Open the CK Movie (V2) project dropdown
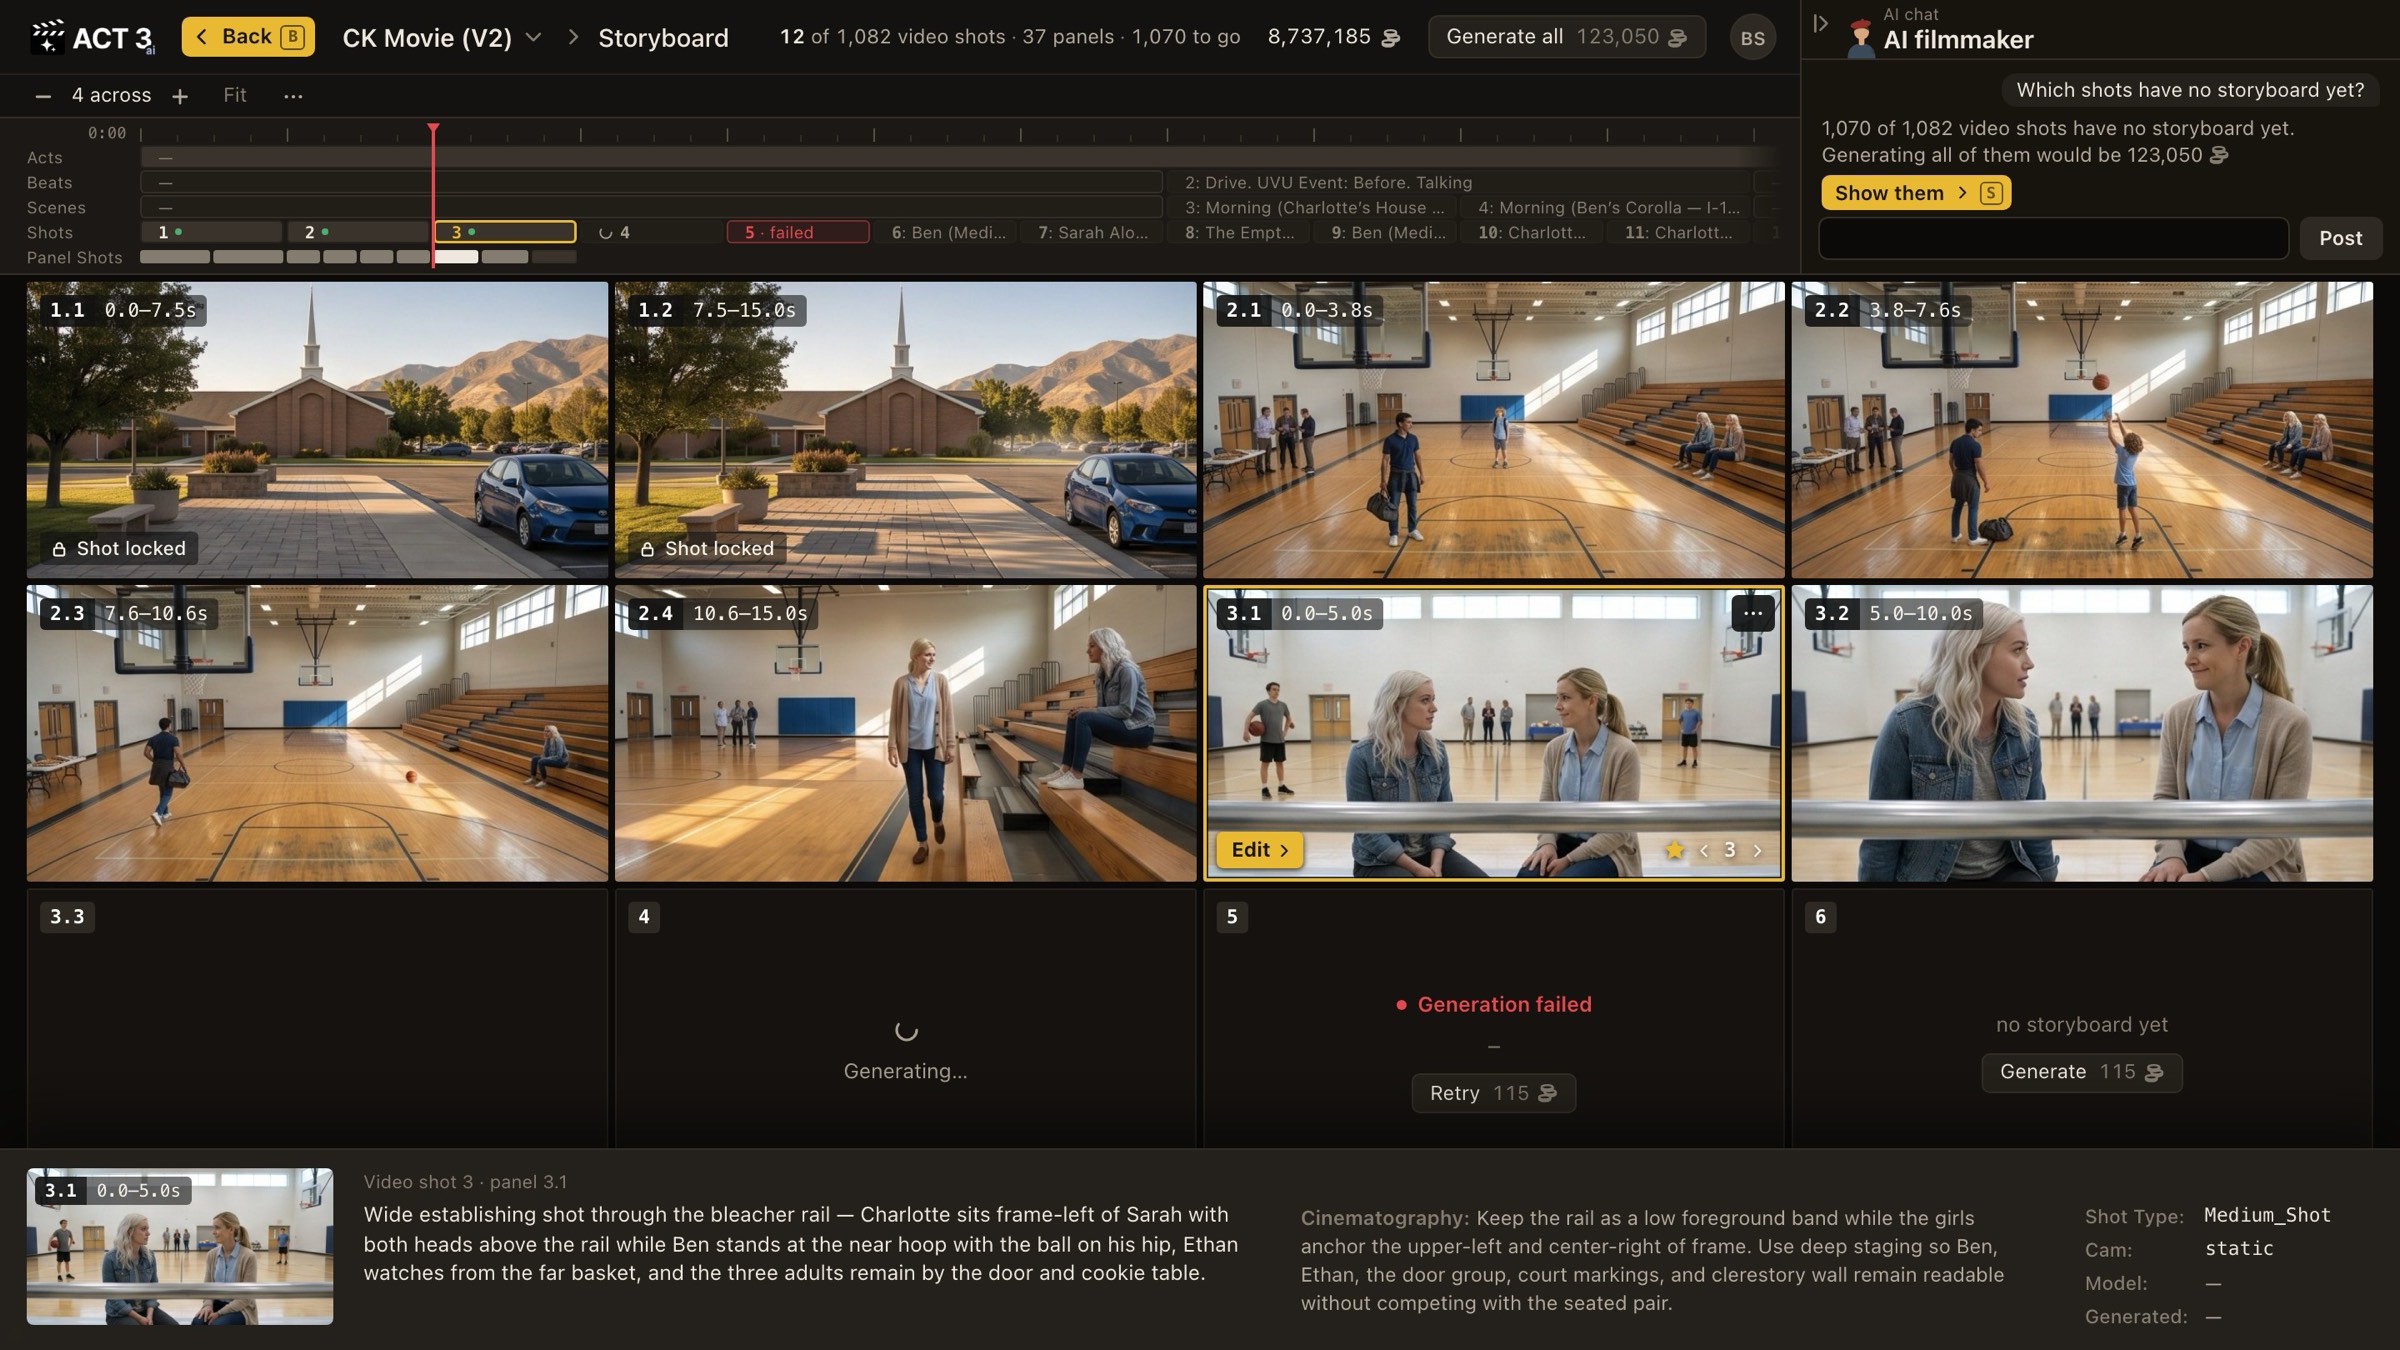Screen dimensions: 2400x1350 442,38
